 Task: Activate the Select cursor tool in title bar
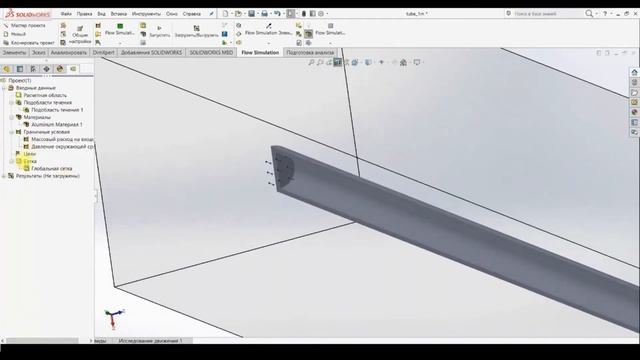(x=290, y=14)
